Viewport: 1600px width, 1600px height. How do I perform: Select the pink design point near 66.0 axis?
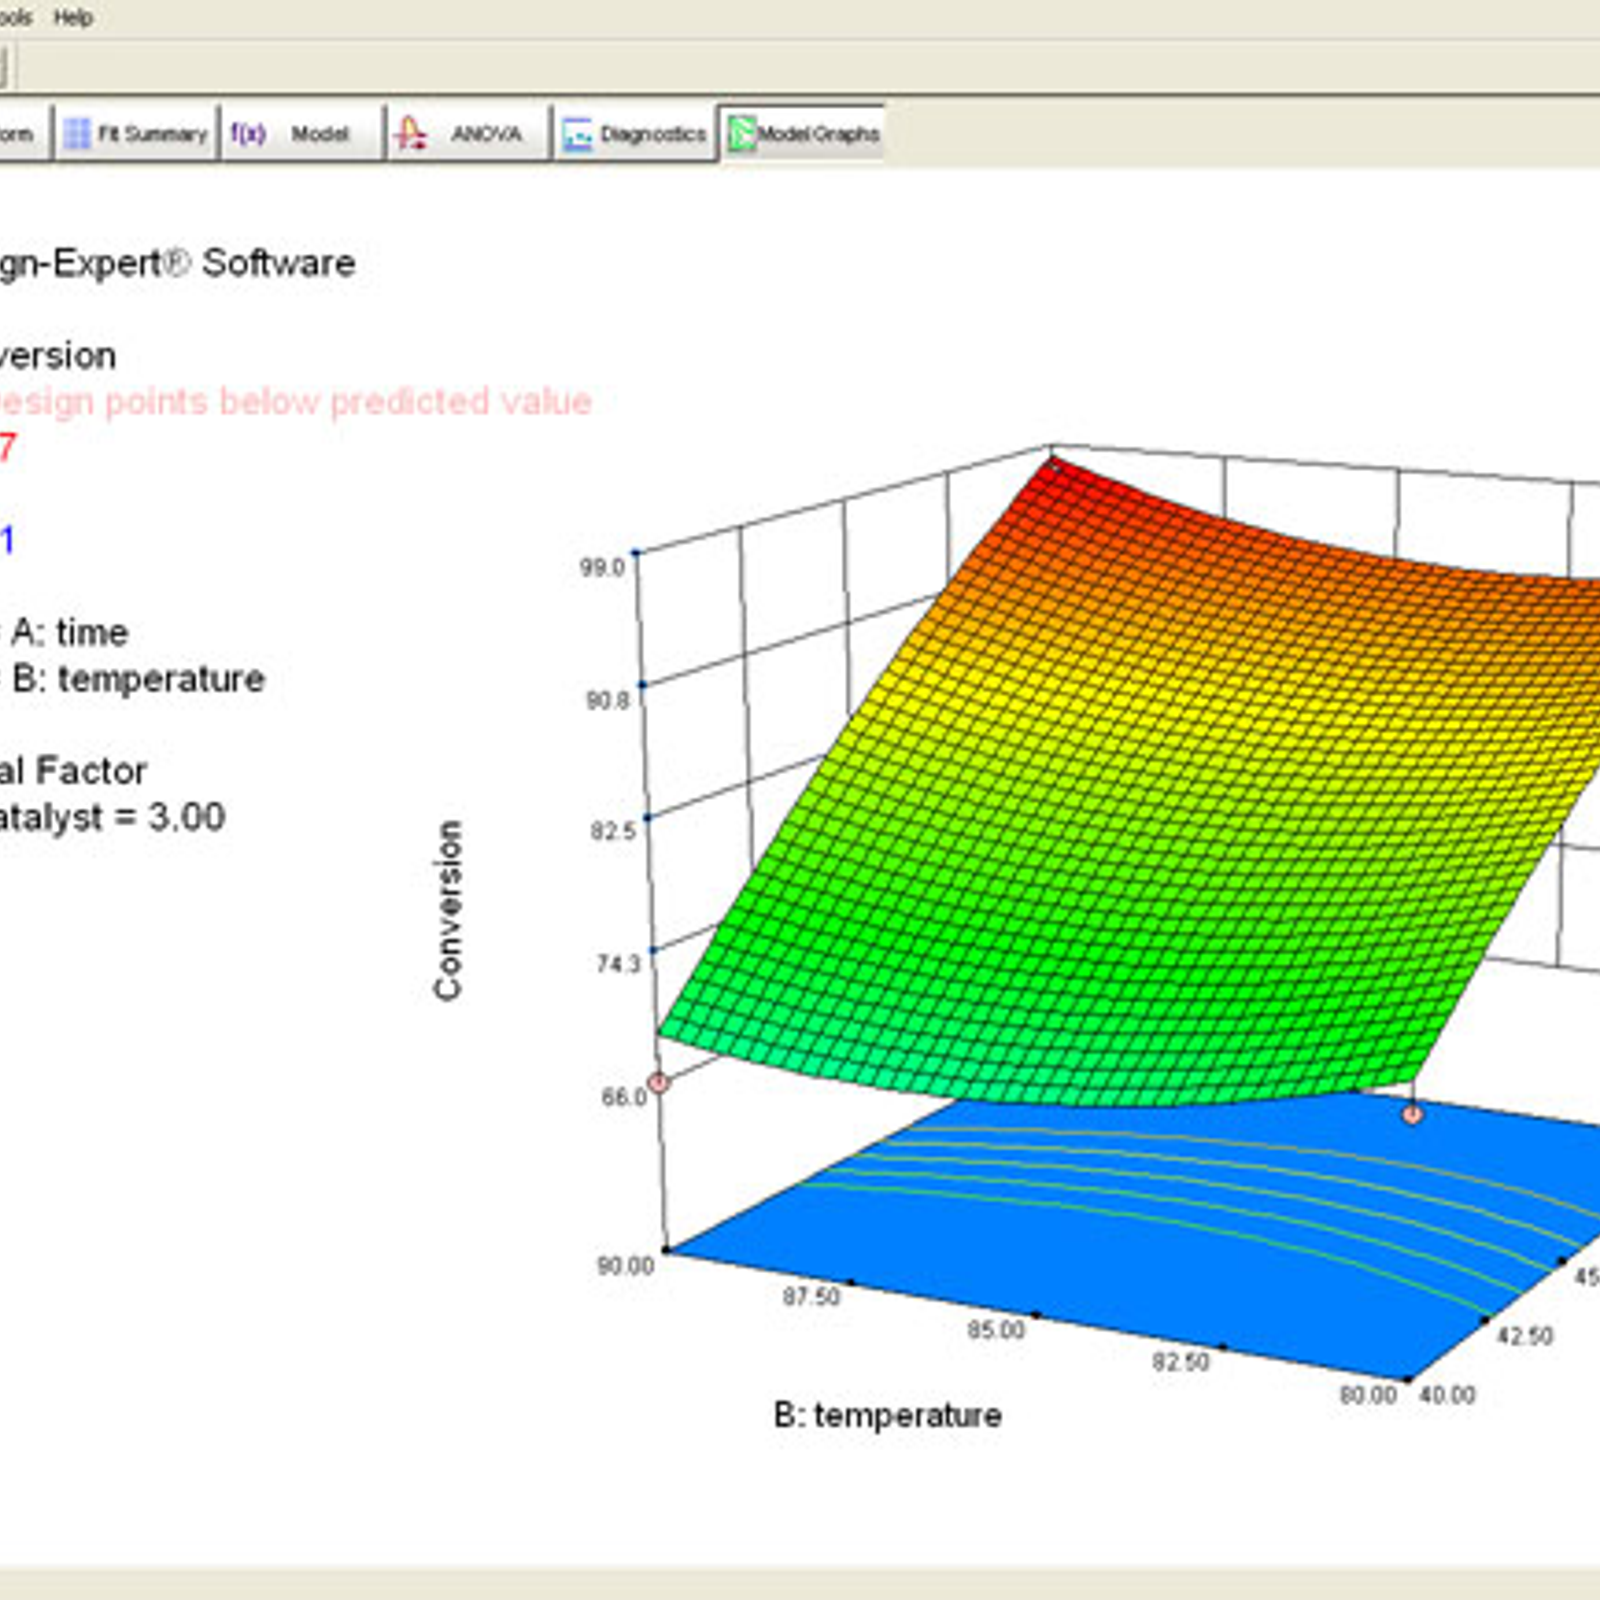[x=658, y=1082]
